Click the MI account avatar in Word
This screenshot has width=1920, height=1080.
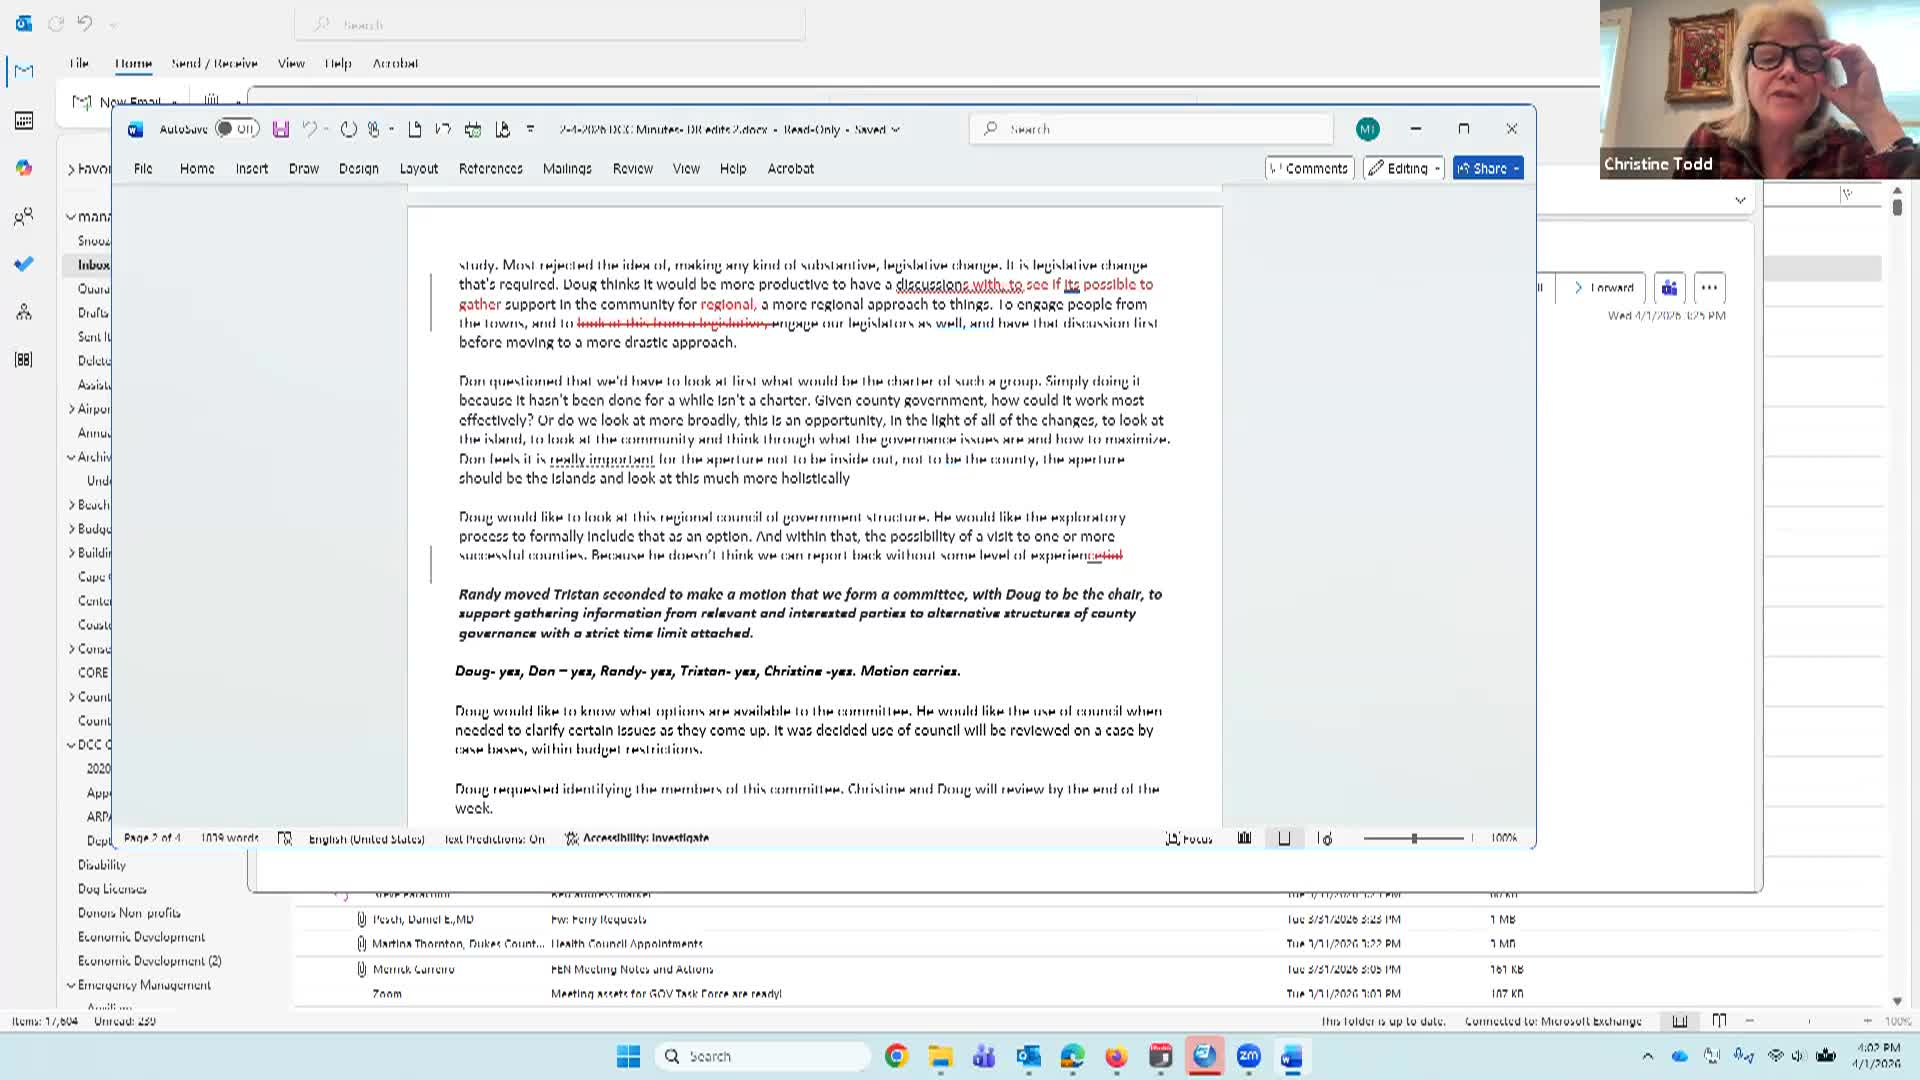coord(1367,129)
